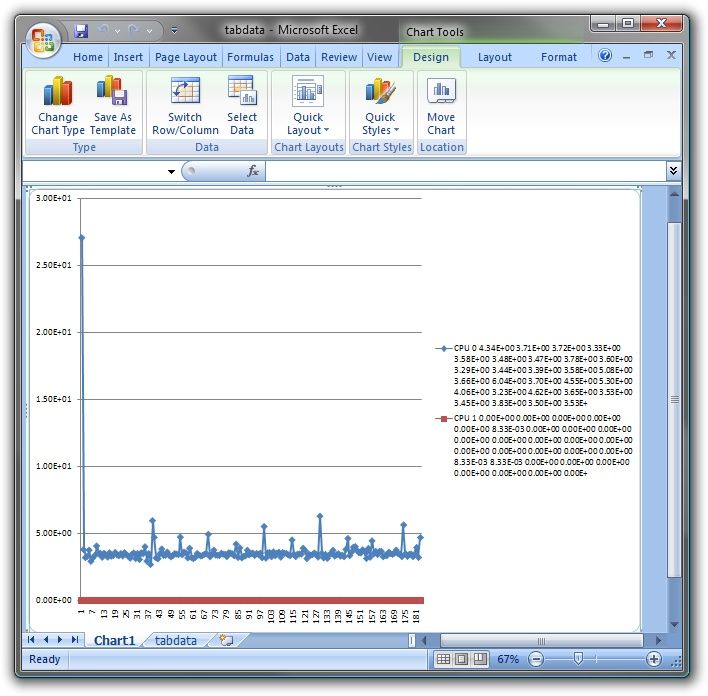Open the Name Box dropdown
708x696 pixels.
[171, 172]
